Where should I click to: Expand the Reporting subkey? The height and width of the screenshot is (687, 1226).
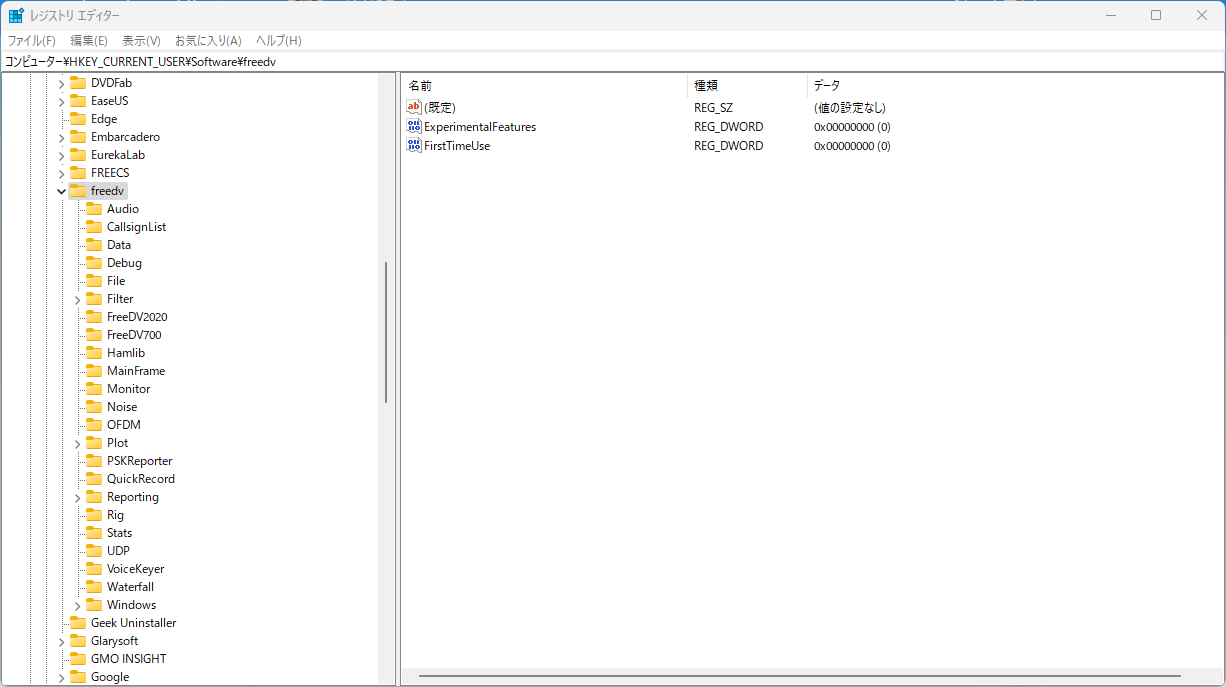point(78,497)
